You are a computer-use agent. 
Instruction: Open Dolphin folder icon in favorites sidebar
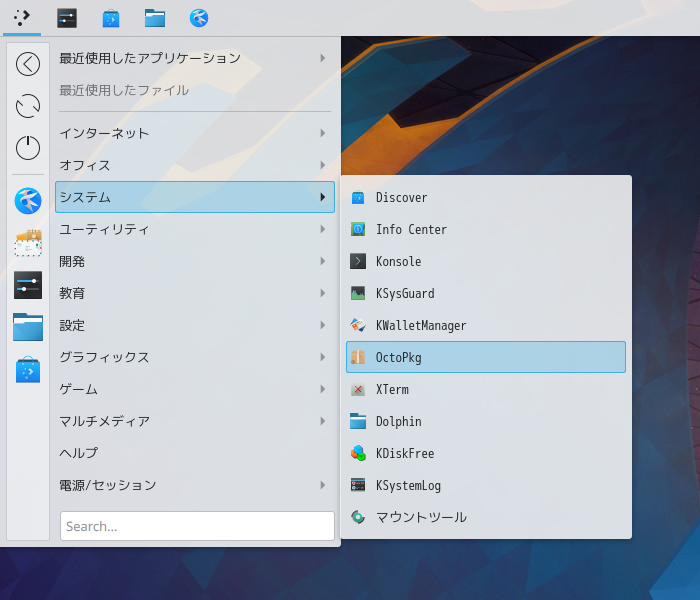[28, 327]
